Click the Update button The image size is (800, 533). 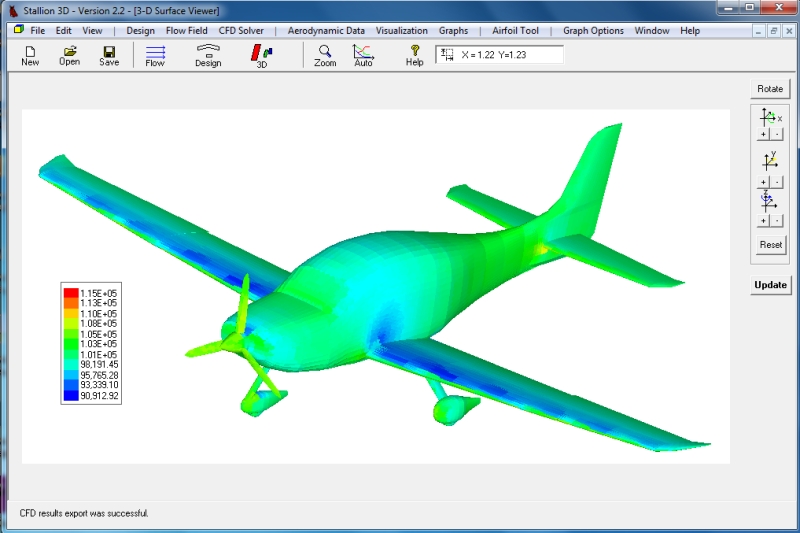(770, 284)
